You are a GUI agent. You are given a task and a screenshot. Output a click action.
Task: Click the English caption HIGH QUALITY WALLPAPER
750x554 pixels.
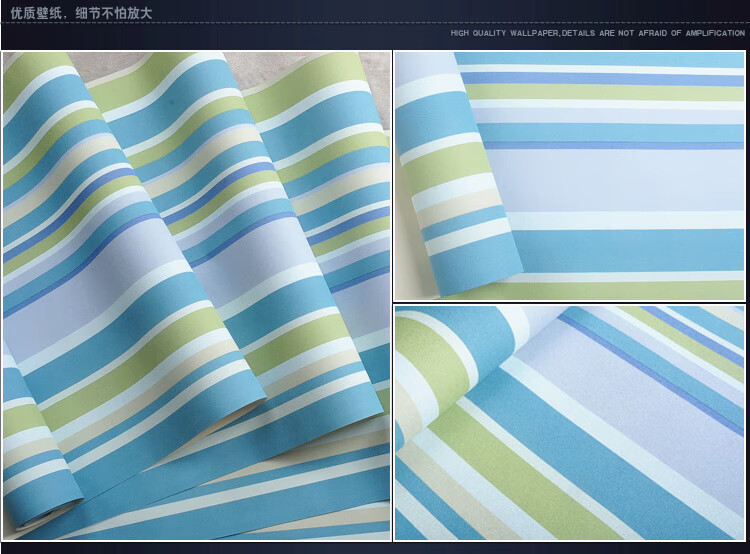pyautogui.click(x=505, y=33)
